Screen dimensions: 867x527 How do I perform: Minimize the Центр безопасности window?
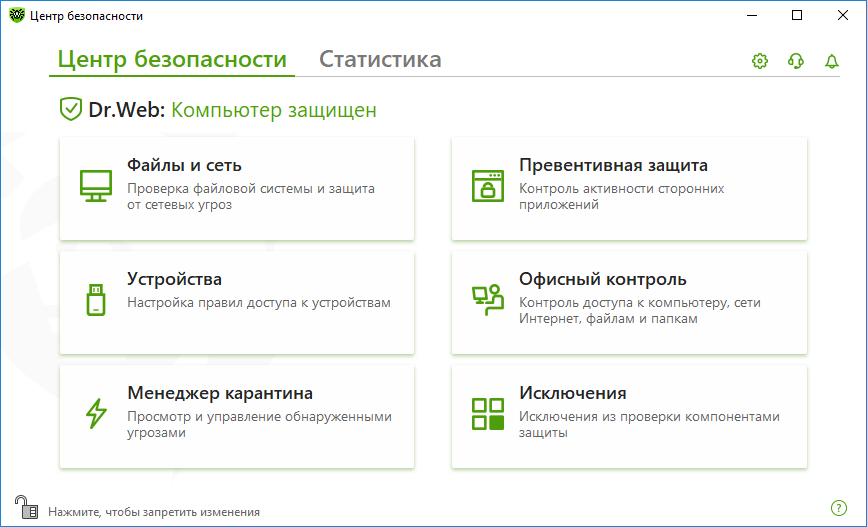point(752,15)
